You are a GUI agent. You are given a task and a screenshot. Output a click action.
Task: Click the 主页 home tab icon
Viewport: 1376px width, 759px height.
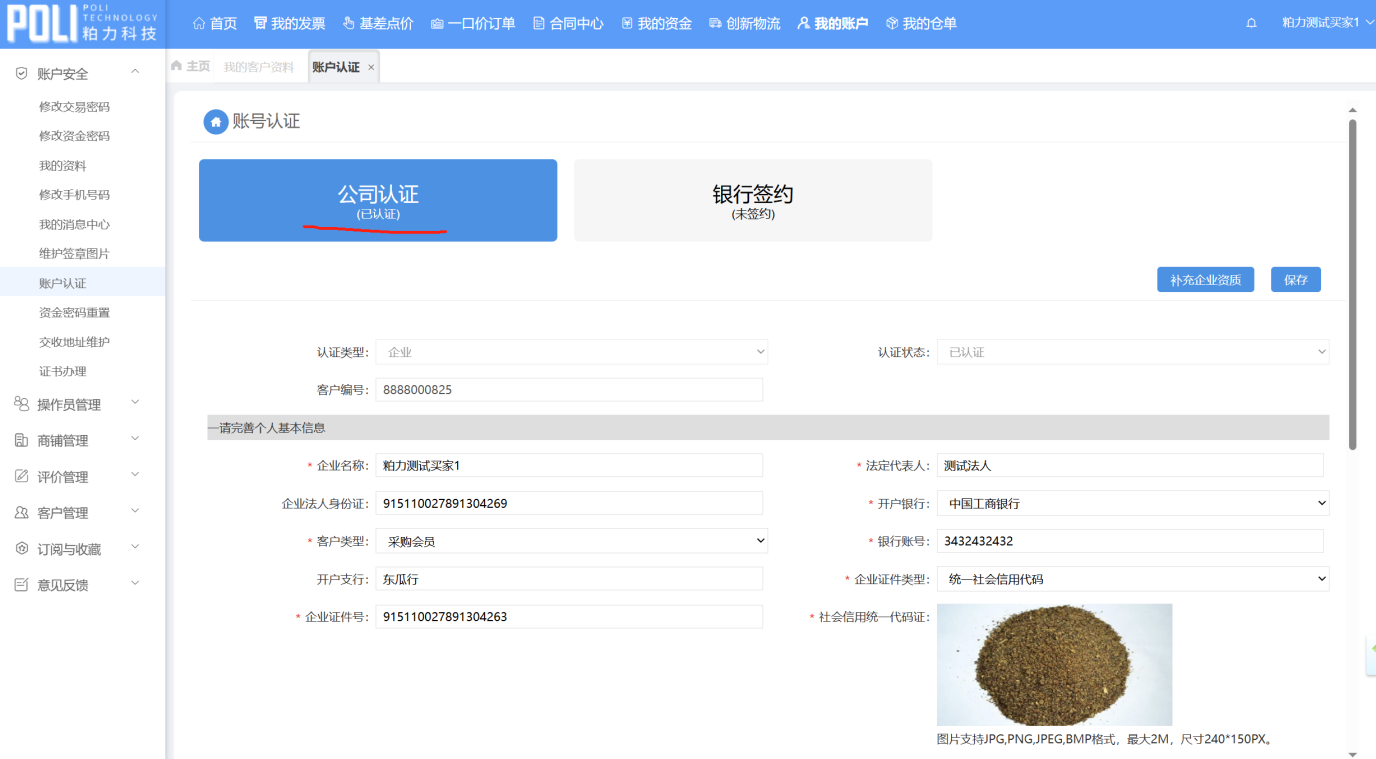click(x=177, y=66)
